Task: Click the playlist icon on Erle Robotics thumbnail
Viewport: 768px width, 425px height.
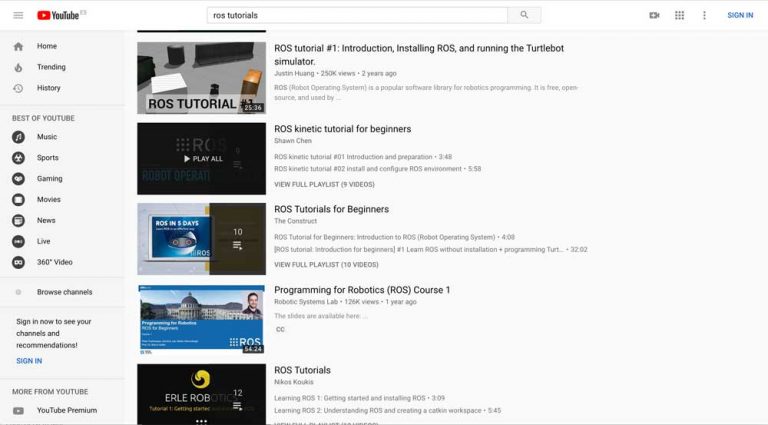Action: 238,406
